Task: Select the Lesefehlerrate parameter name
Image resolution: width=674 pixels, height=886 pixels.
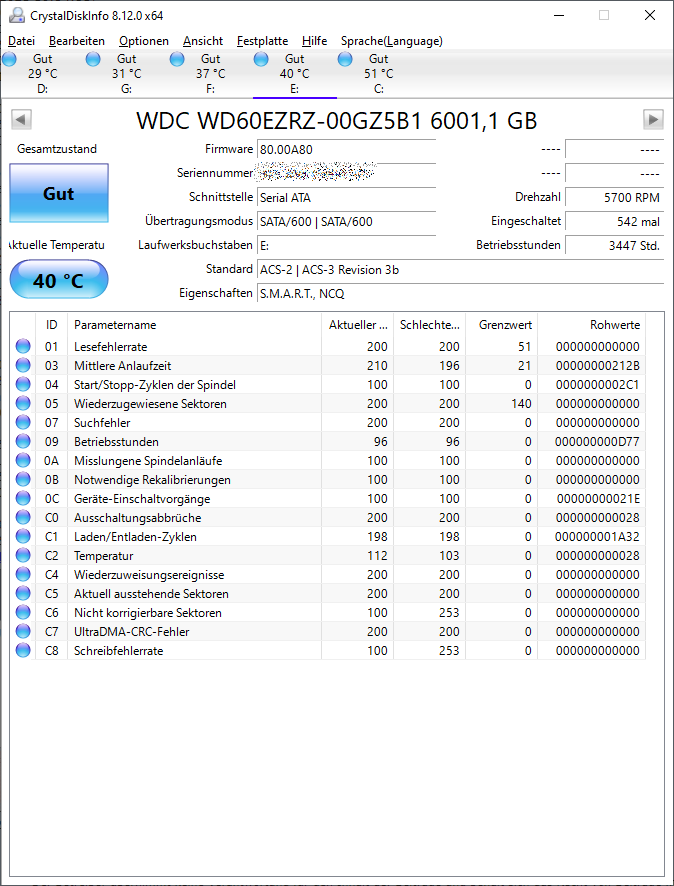Action: (x=111, y=346)
